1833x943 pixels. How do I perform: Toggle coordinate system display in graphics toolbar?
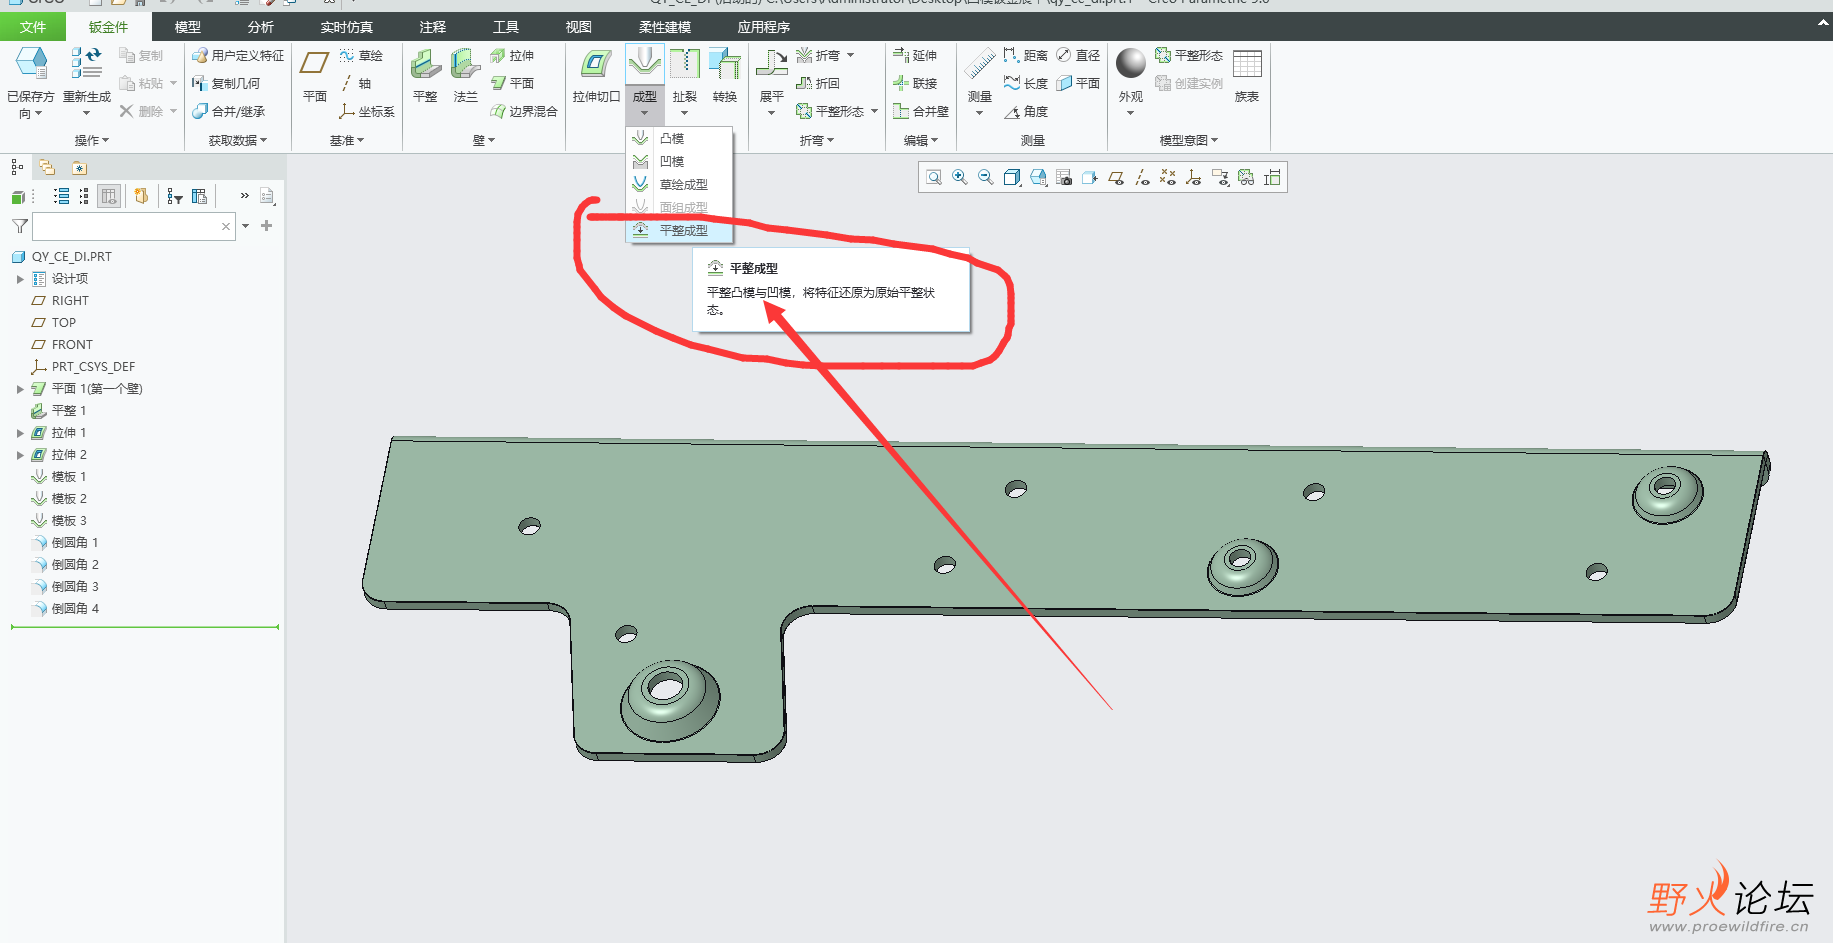coord(1194,178)
